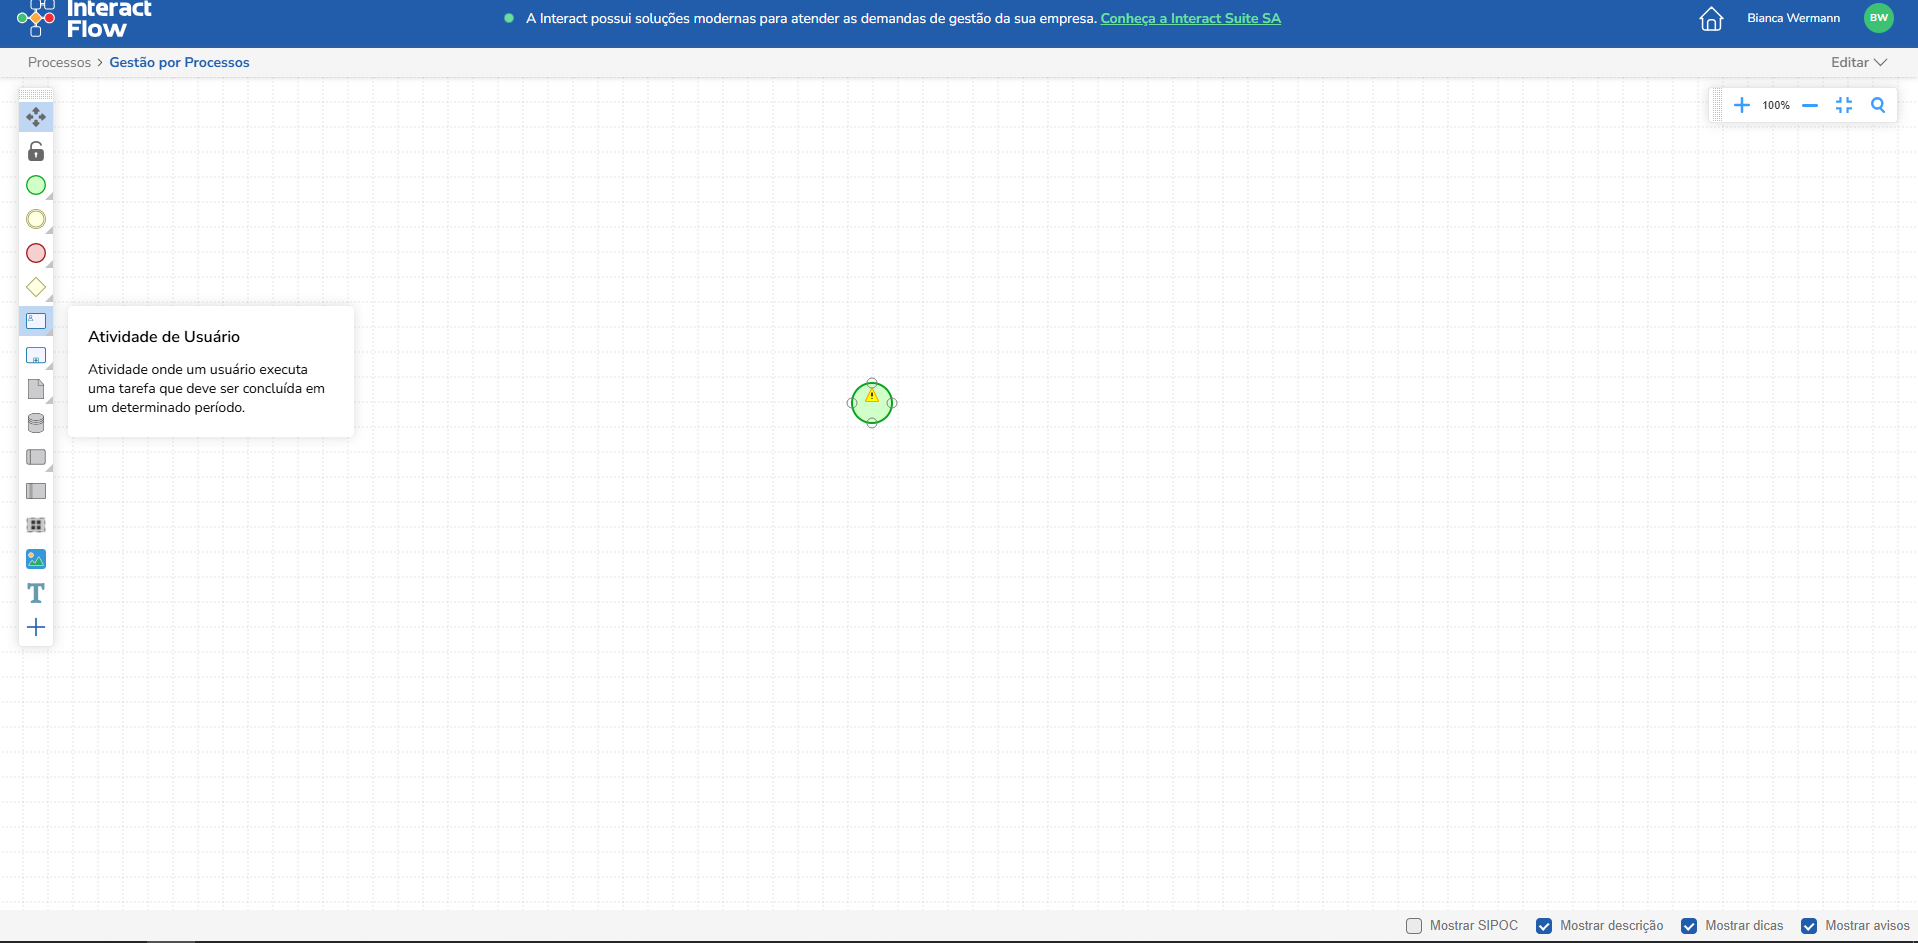The image size is (1918, 943).
Task: Select the user activity task shape
Action: click(36, 321)
